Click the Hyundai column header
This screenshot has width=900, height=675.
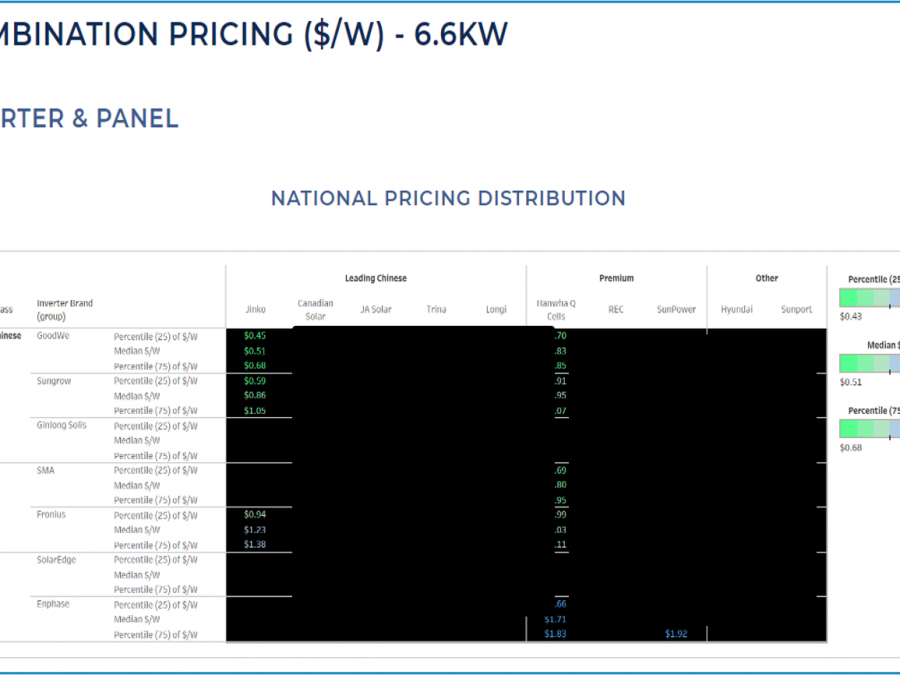pos(736,309)
